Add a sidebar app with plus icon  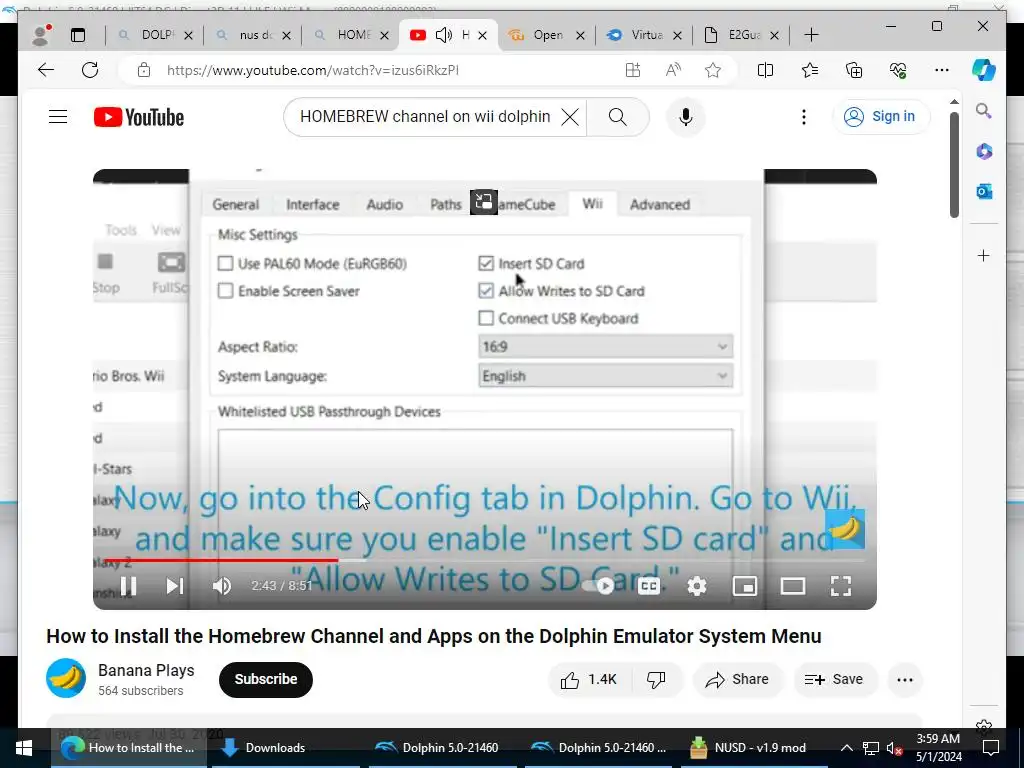click(x=984, y=255)
